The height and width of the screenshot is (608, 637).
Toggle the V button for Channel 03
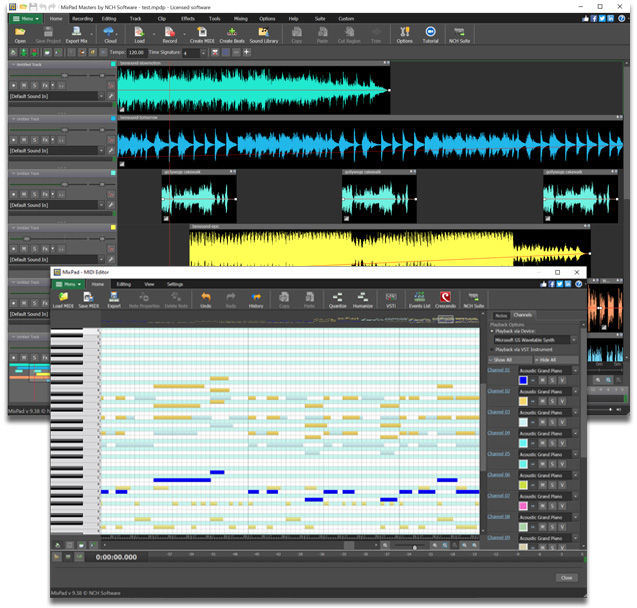[562, 422]
